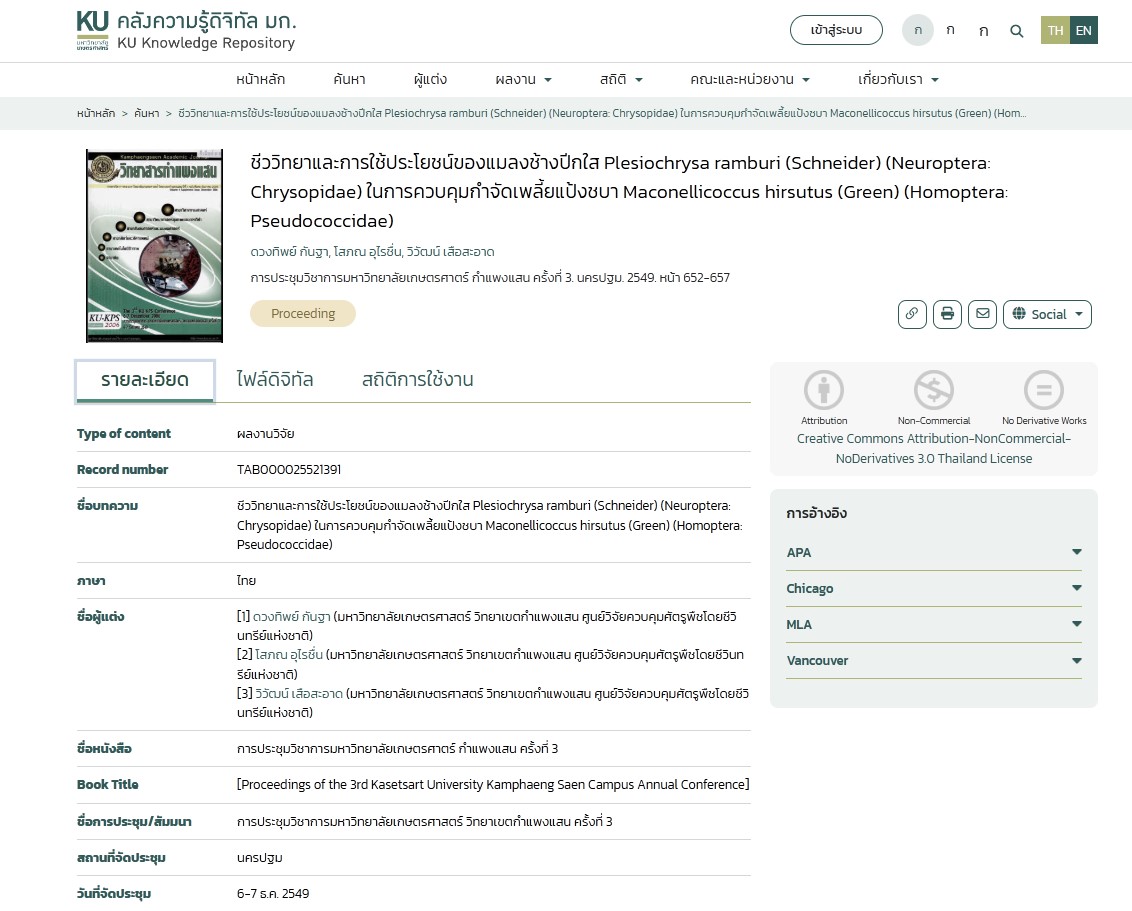Switch to the ไฟล์ดิจิทัล tab
This screenshot has width=1132, height=911.
click(x=275, y=380)
